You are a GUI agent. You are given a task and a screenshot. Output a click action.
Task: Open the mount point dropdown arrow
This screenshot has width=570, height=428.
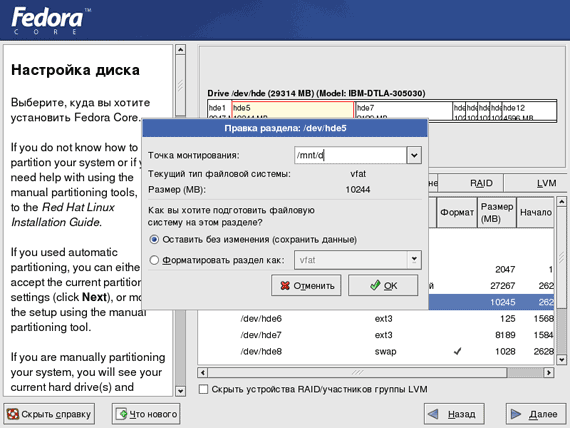(414, 155)
